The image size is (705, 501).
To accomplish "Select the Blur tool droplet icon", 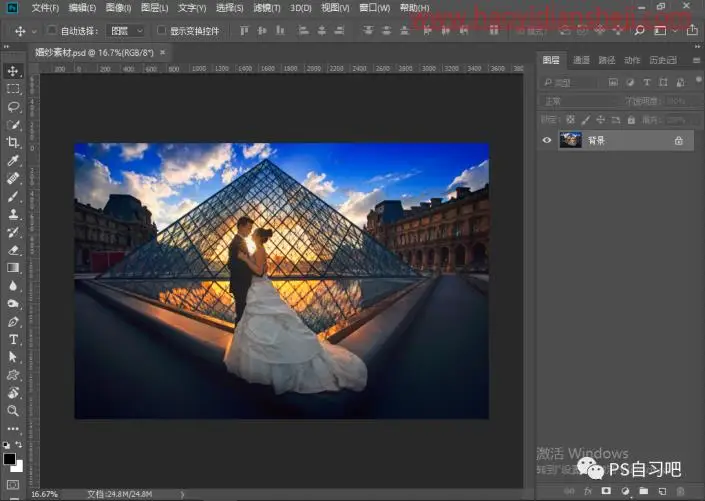I will pos(13,286).
